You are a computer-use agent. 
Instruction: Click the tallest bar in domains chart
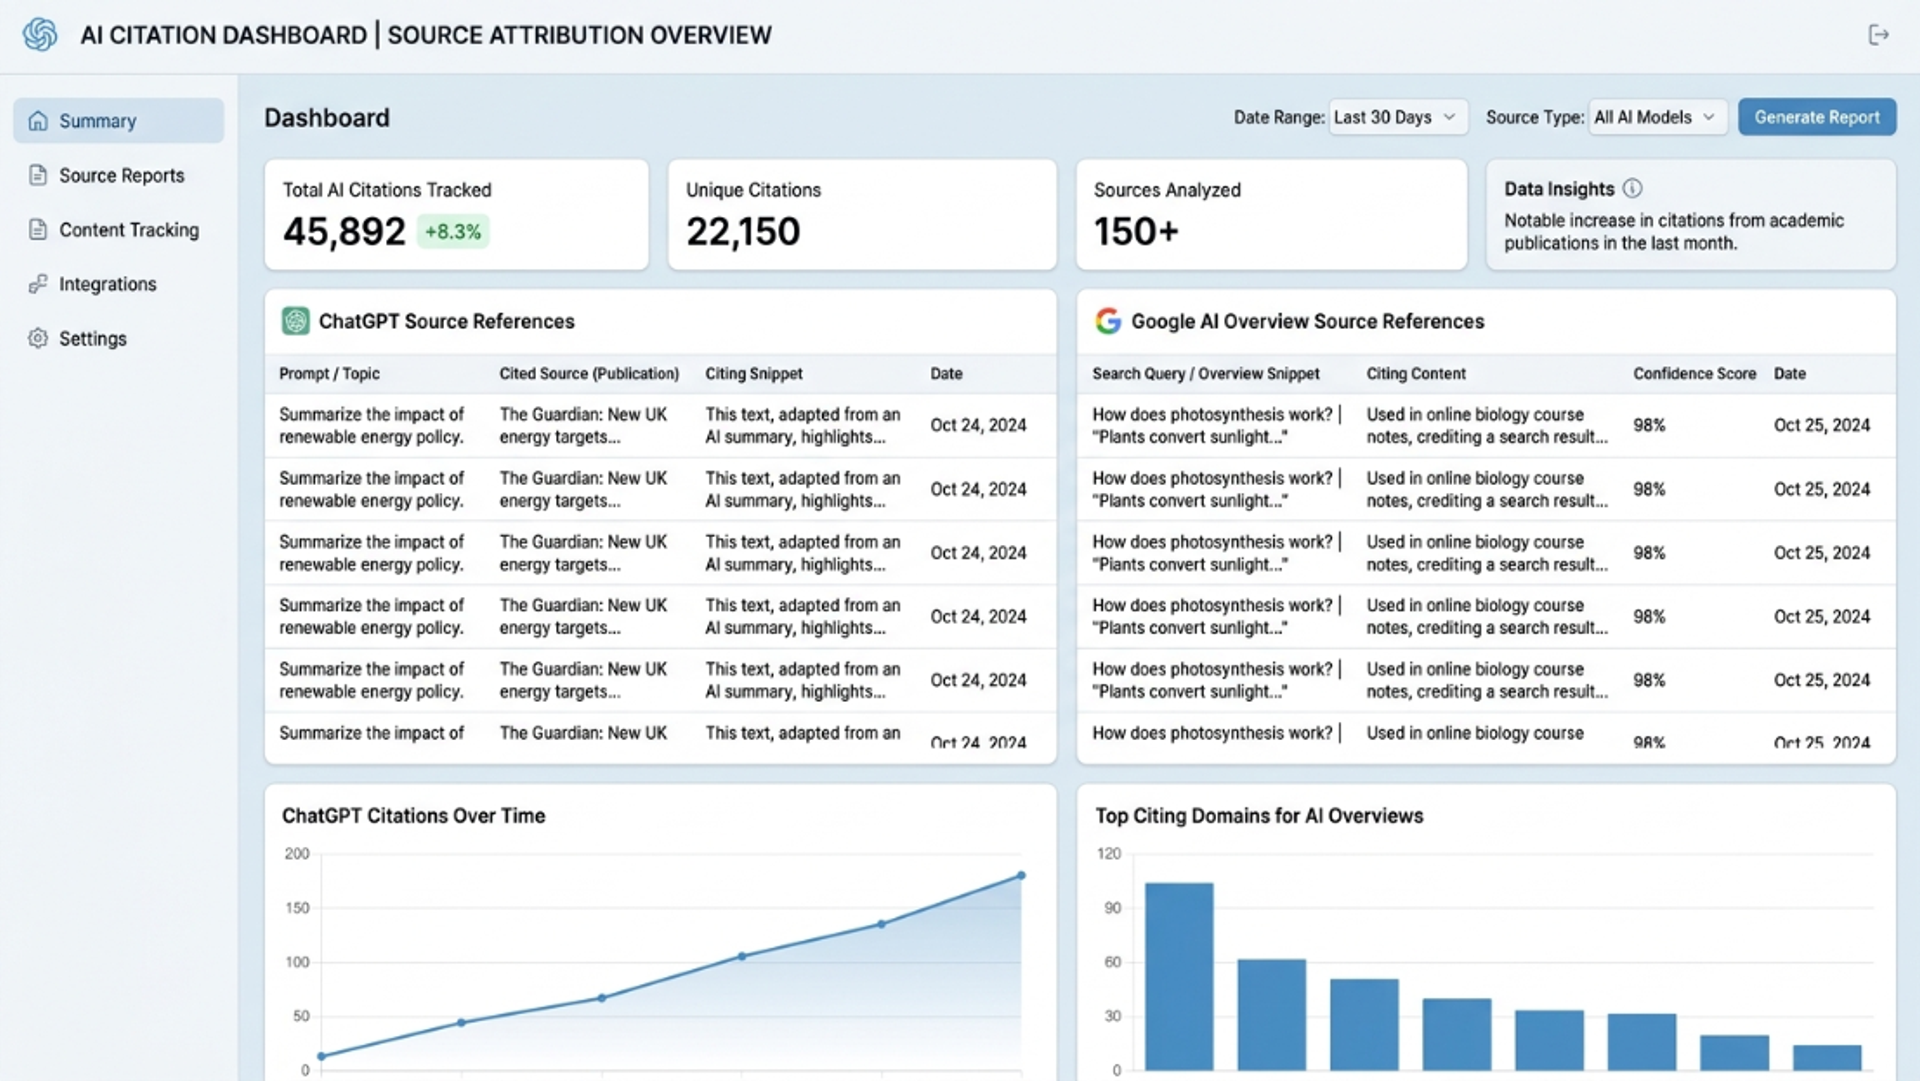[x=1179, y=976]
